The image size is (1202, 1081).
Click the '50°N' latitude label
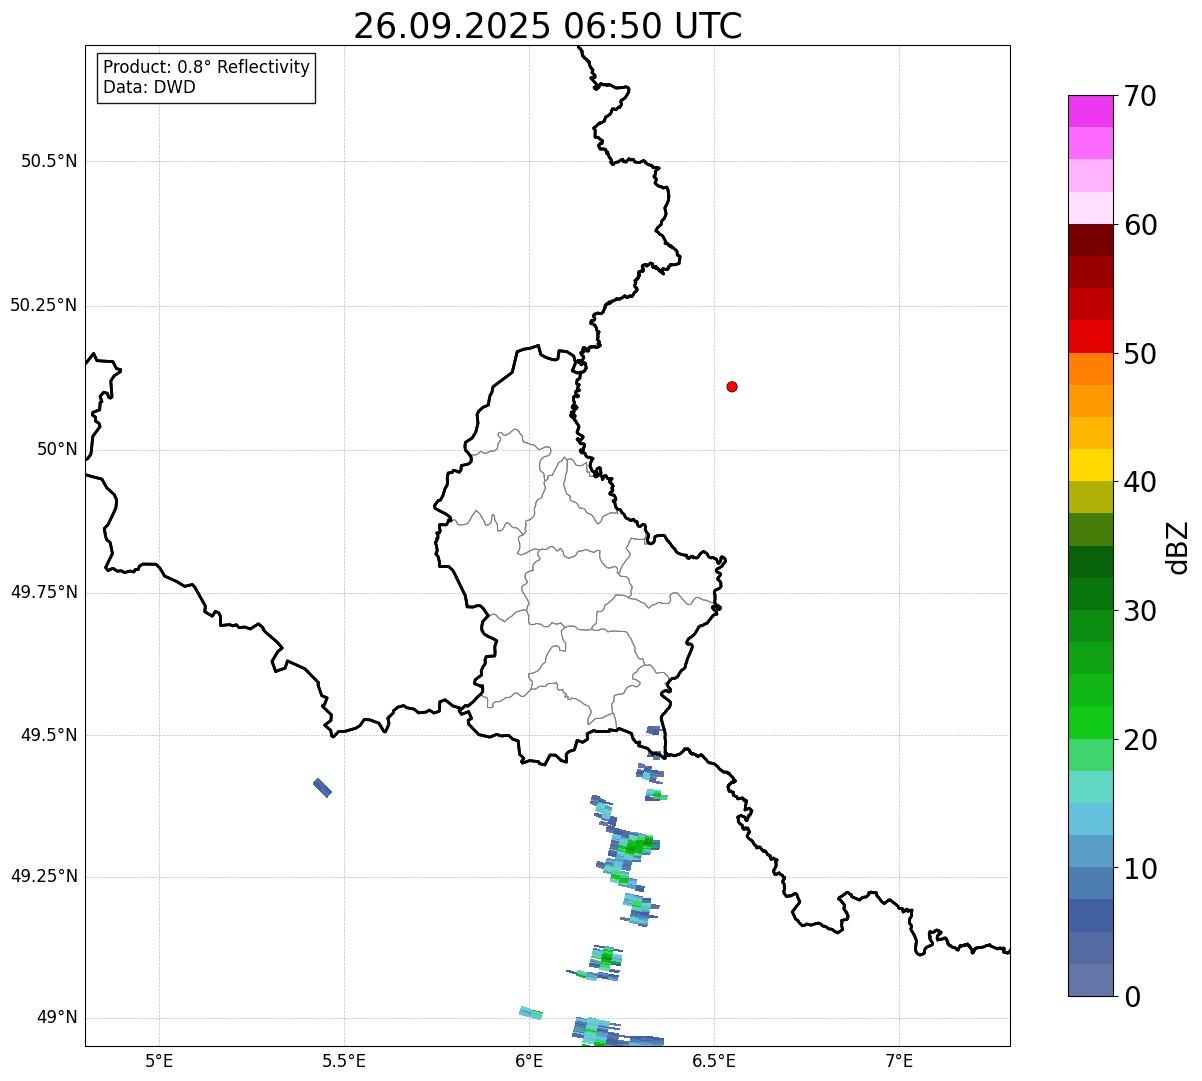[x=57, y=450]
